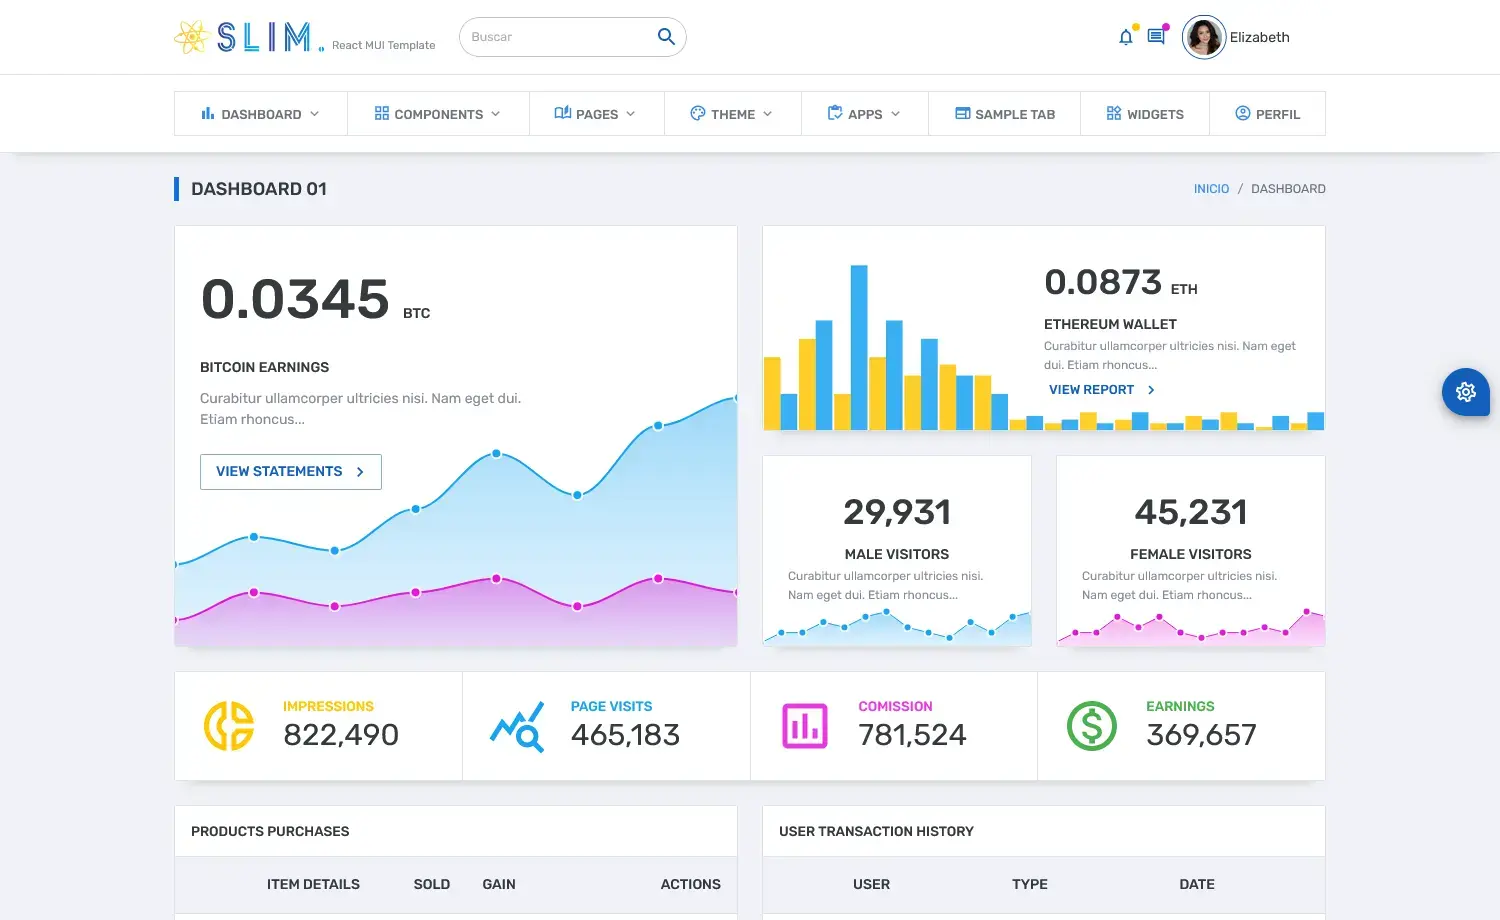Image resolution: width=1500 pixels, height=920 pixels.
Task: Click the VIEW STATEMENTS button
Action: pos(290,471)
